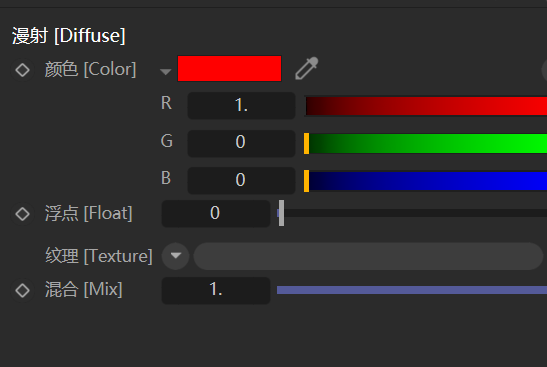Image resolution: width=547 pixels, height=367 pixels.
Task: Pick a color with the eyedropper icon
Action: point(307,68)
